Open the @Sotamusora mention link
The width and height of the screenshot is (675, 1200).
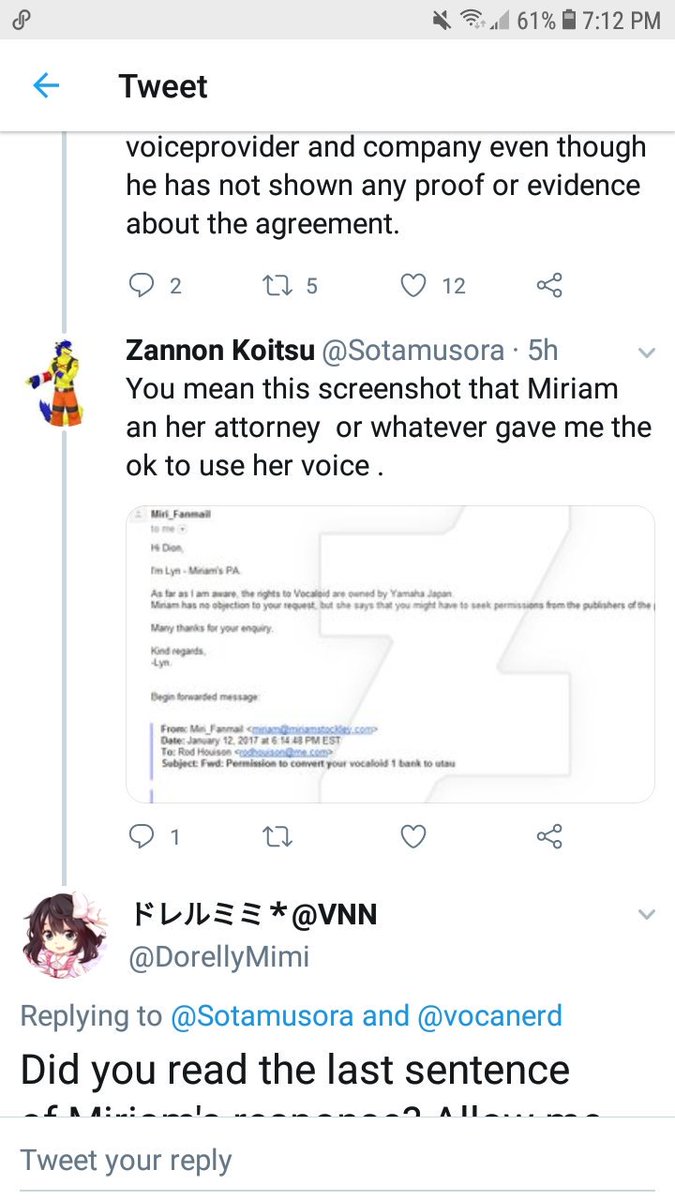[263, 1016]
